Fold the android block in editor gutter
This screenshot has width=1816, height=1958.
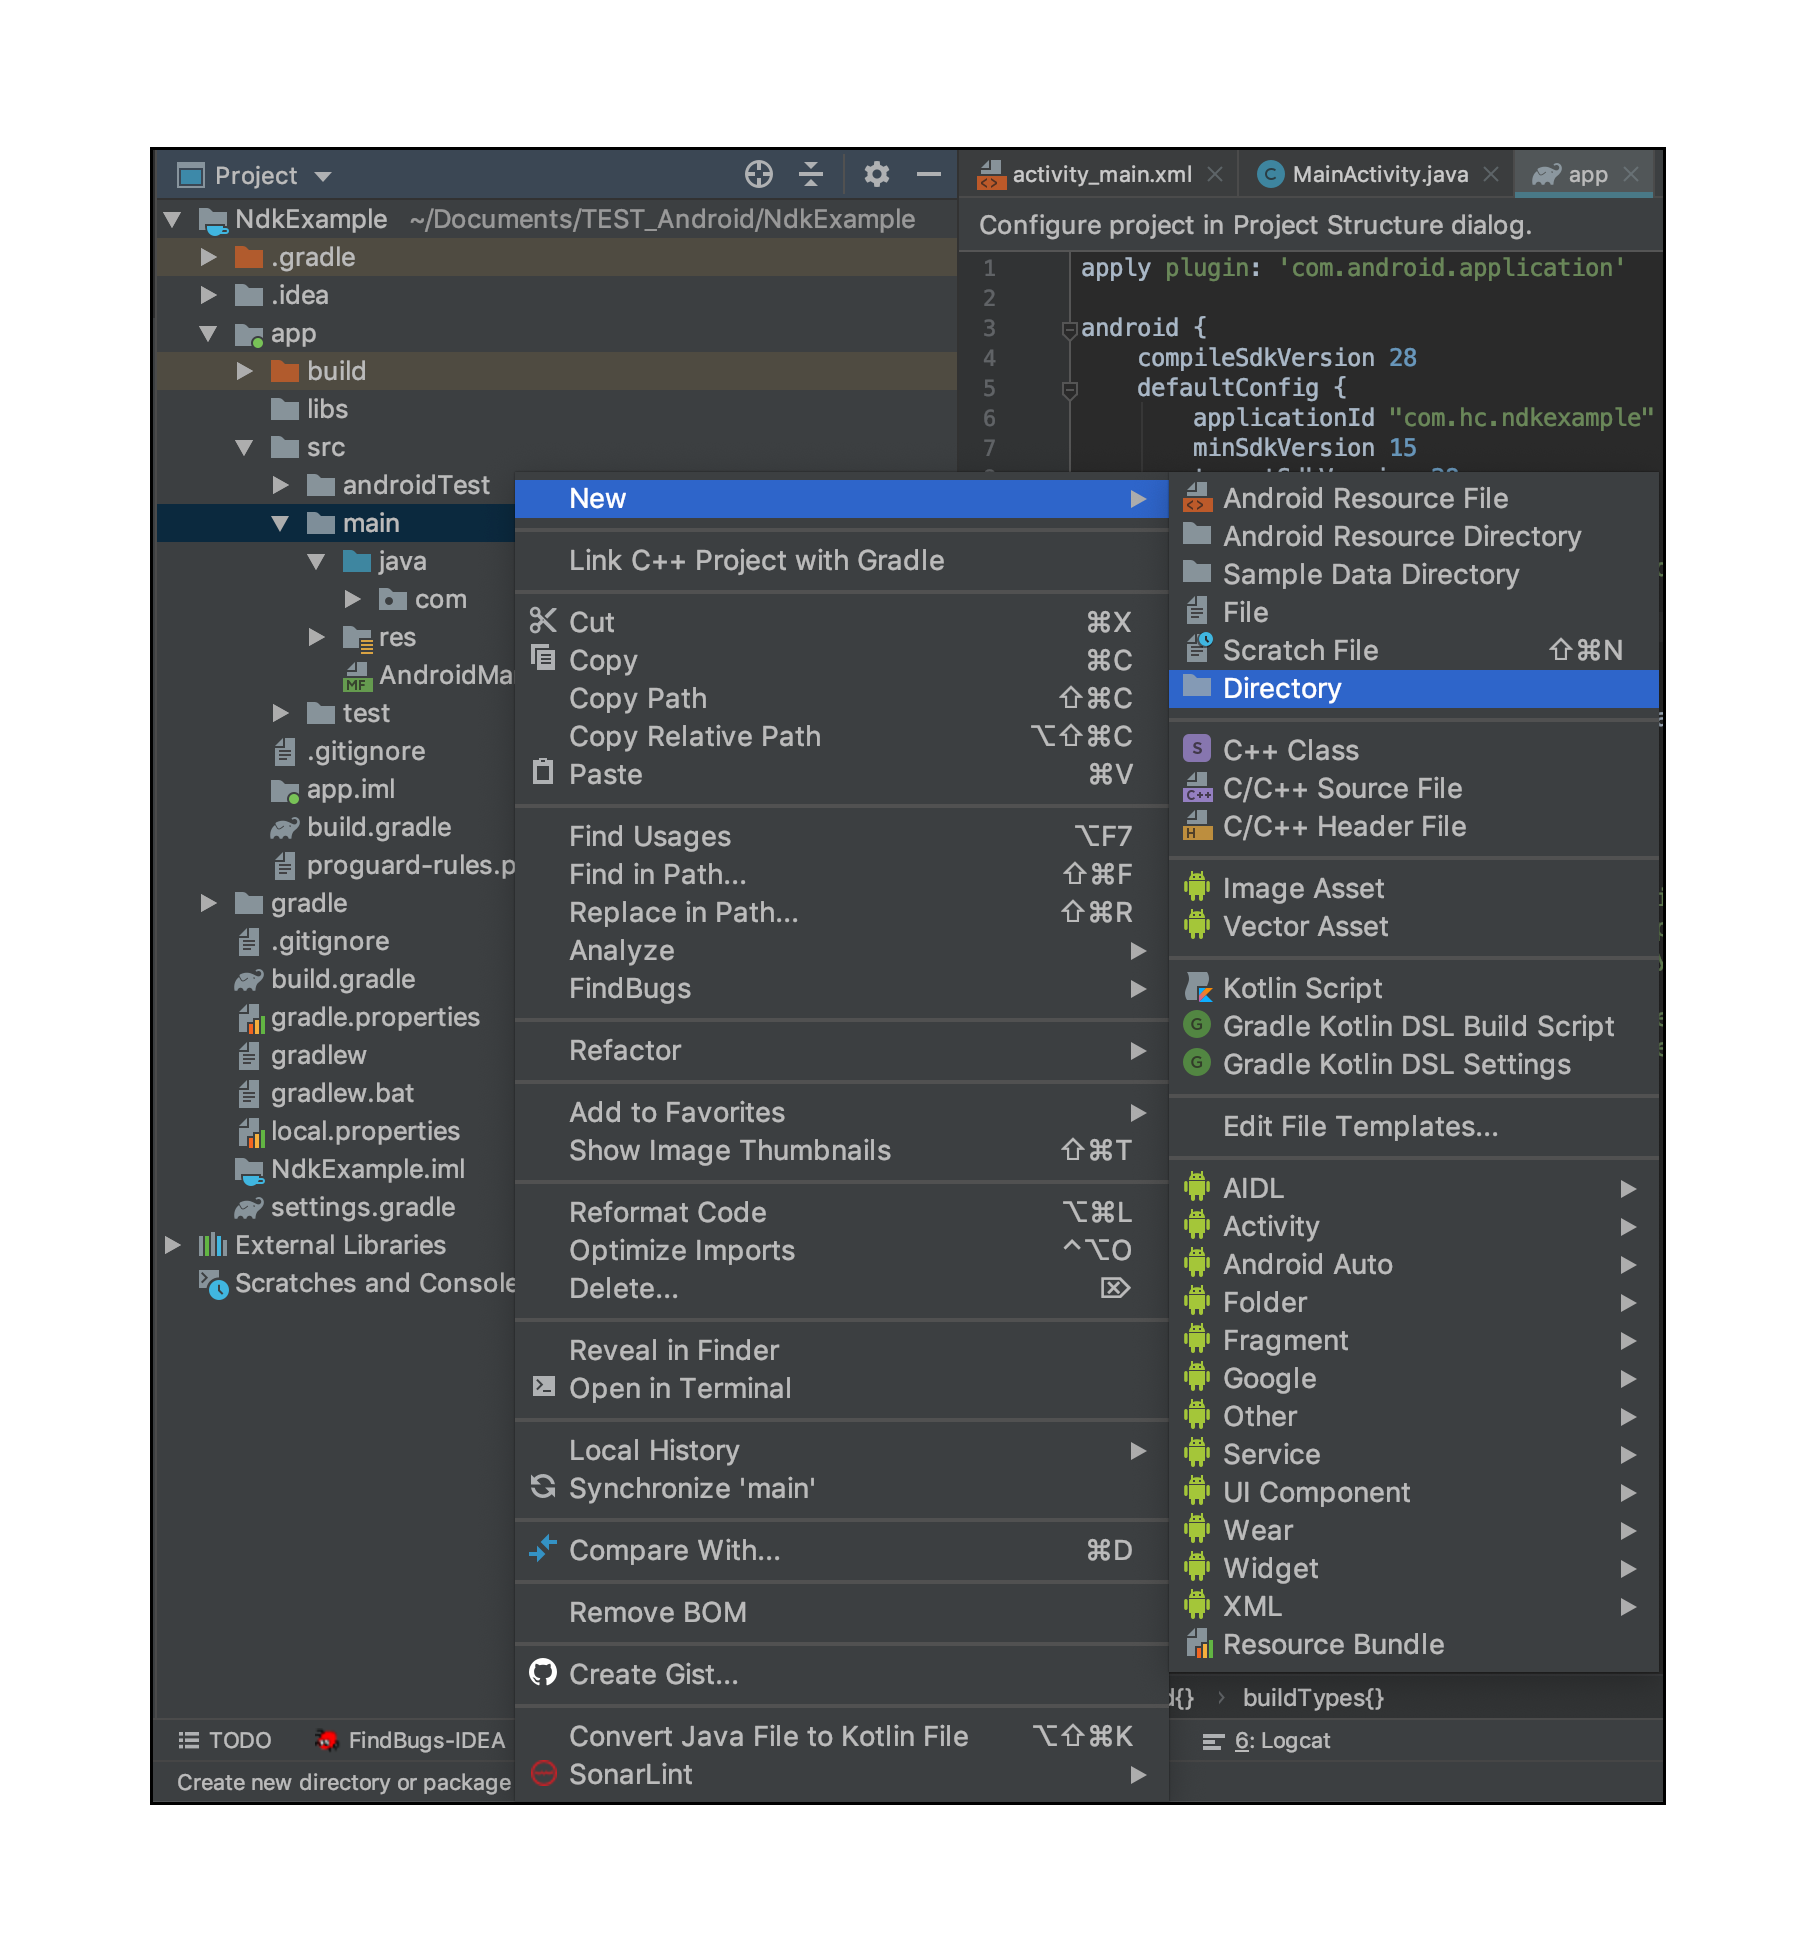pos(1069,329)
